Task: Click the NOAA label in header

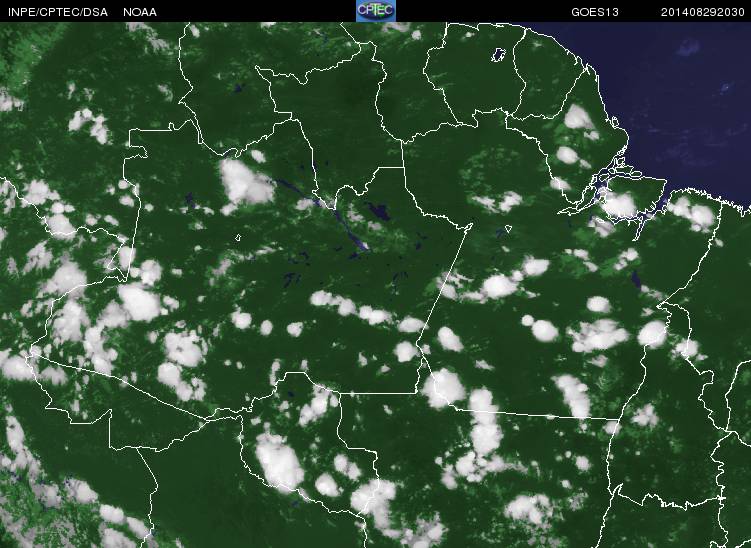Action: (x=140, y=12)
